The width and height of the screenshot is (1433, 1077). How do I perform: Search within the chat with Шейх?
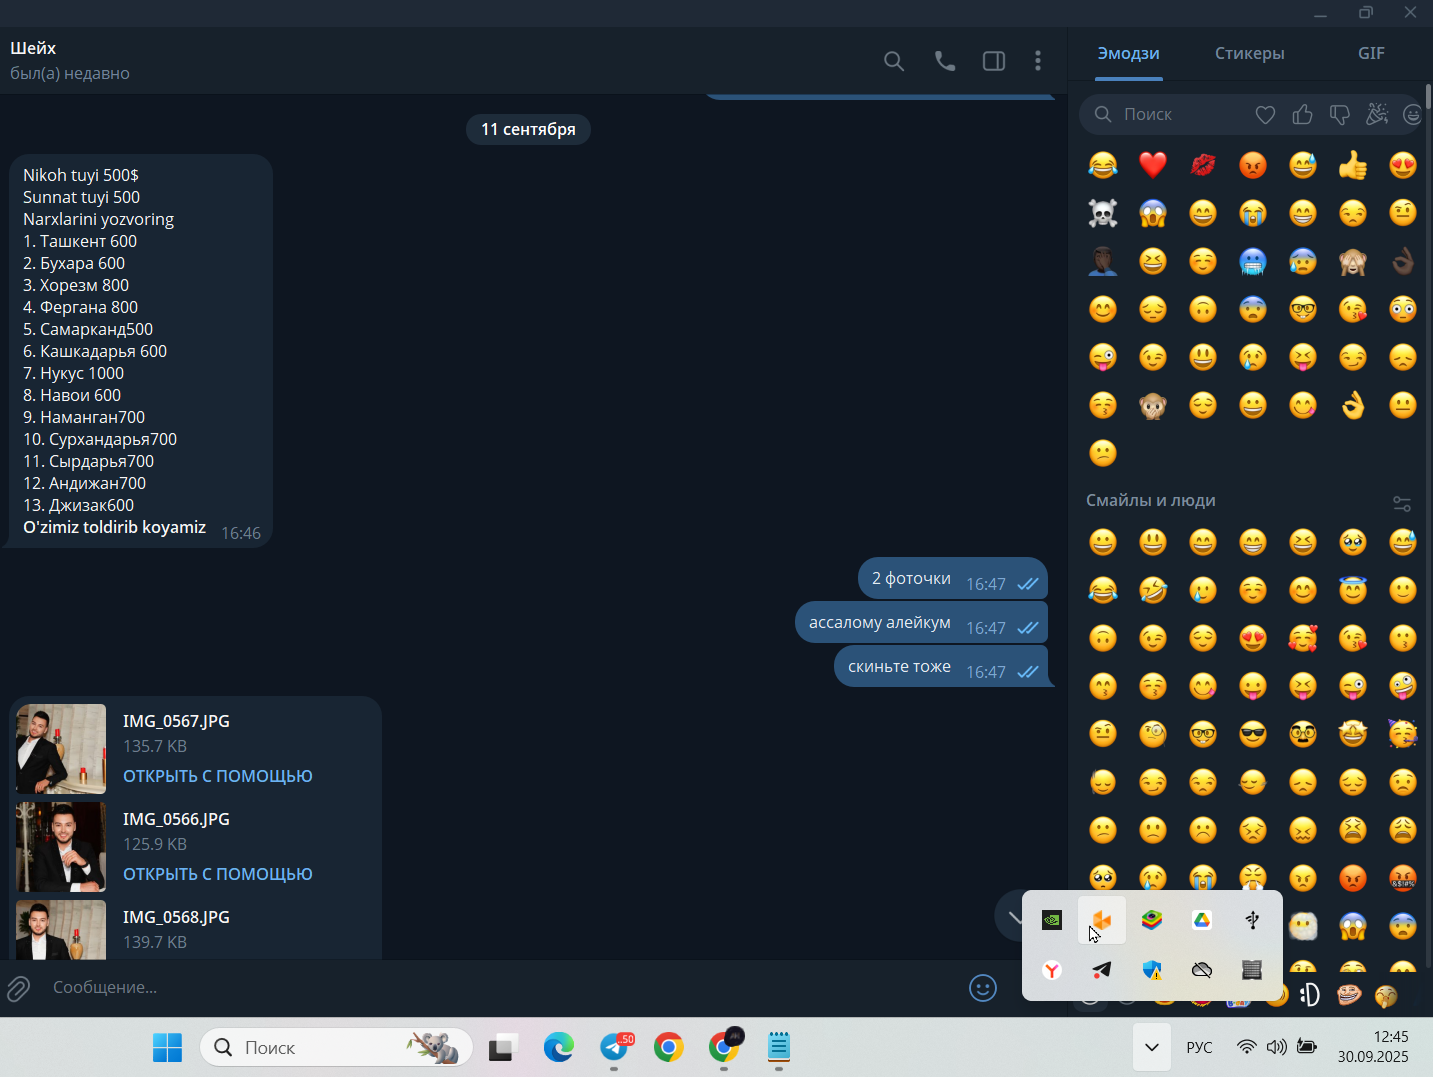894,61
